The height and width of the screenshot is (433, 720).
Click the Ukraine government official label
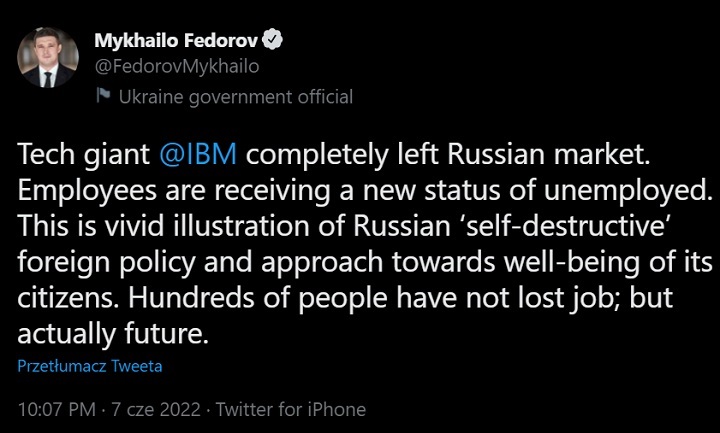[x=235, y=97]
